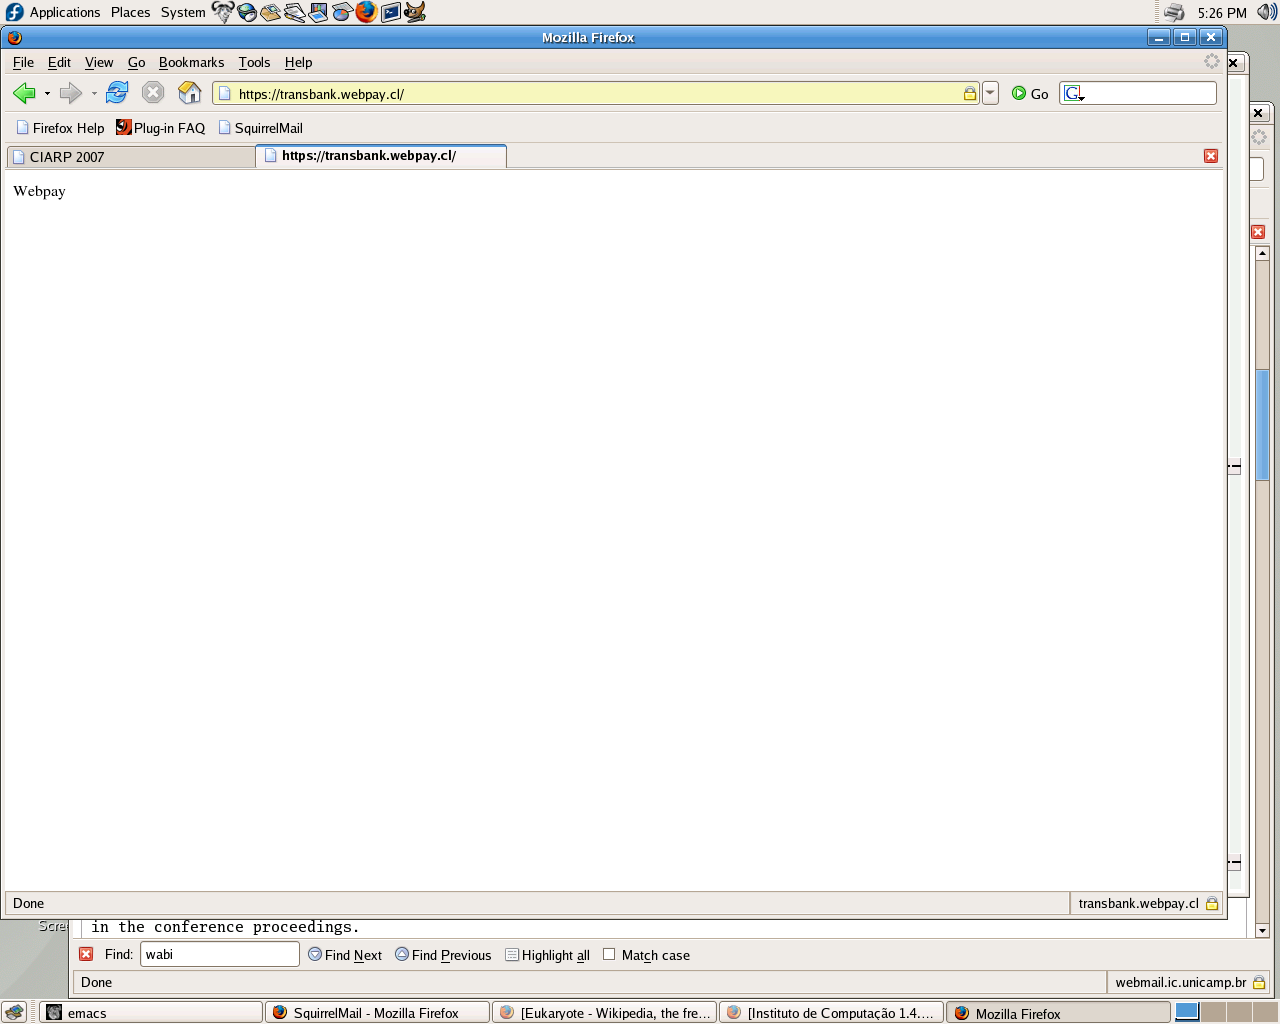1280x1024 pixels.
Task: Click the padlock icon in the address bar
Action: pyautogui.click(x=969, y=94)
